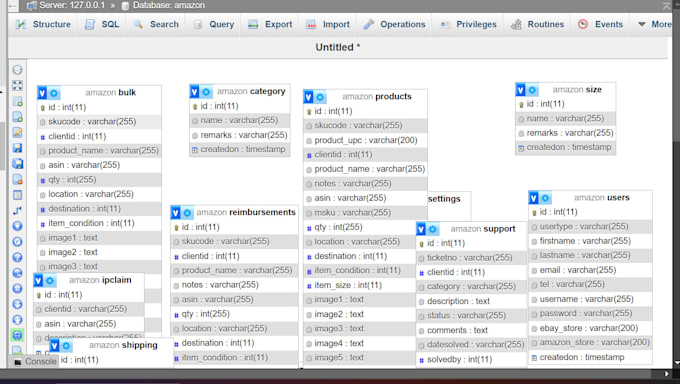The height and width of the screenshot is (384, 680).
Task: Collapse size table with its V toggle
Action: (520, 90)
